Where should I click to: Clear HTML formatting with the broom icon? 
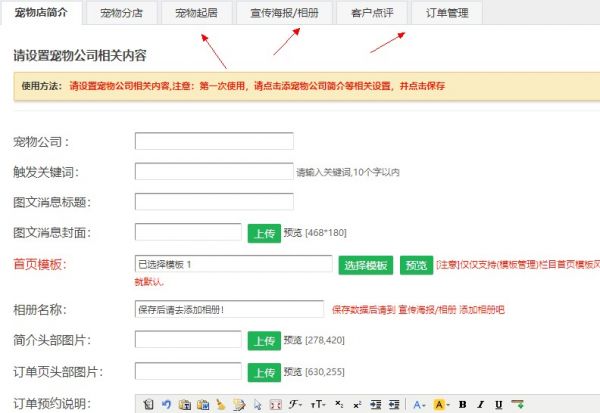point(221,404)
